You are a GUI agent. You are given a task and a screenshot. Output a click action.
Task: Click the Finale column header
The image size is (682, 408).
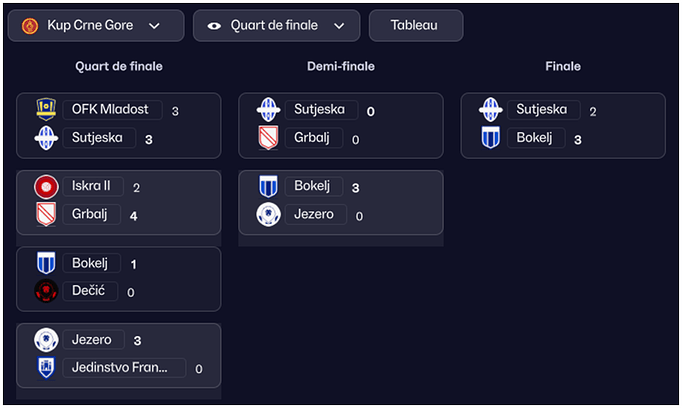[x=562, y=66]
